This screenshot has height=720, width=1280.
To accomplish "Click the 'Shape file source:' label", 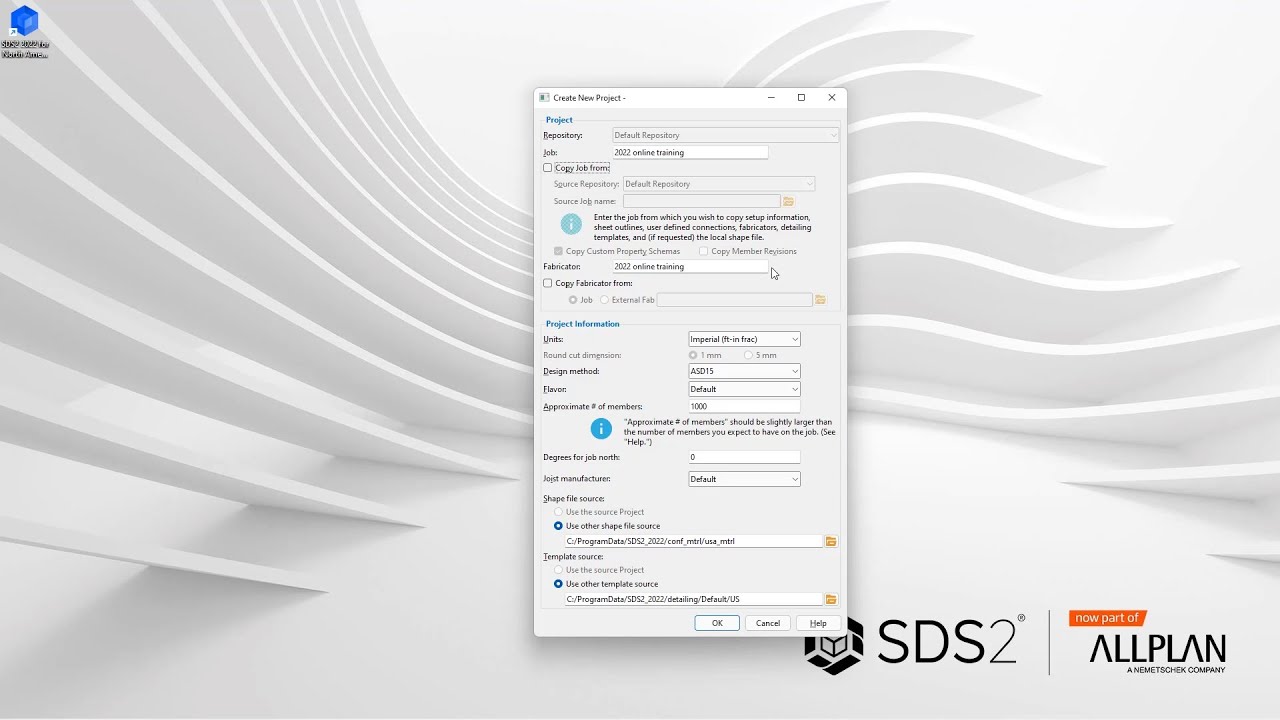I will point(574,498).
